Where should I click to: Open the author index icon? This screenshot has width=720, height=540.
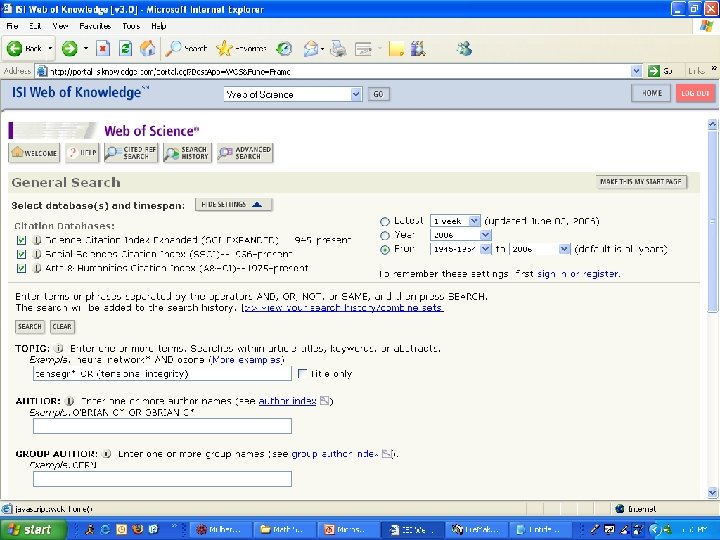324,401
